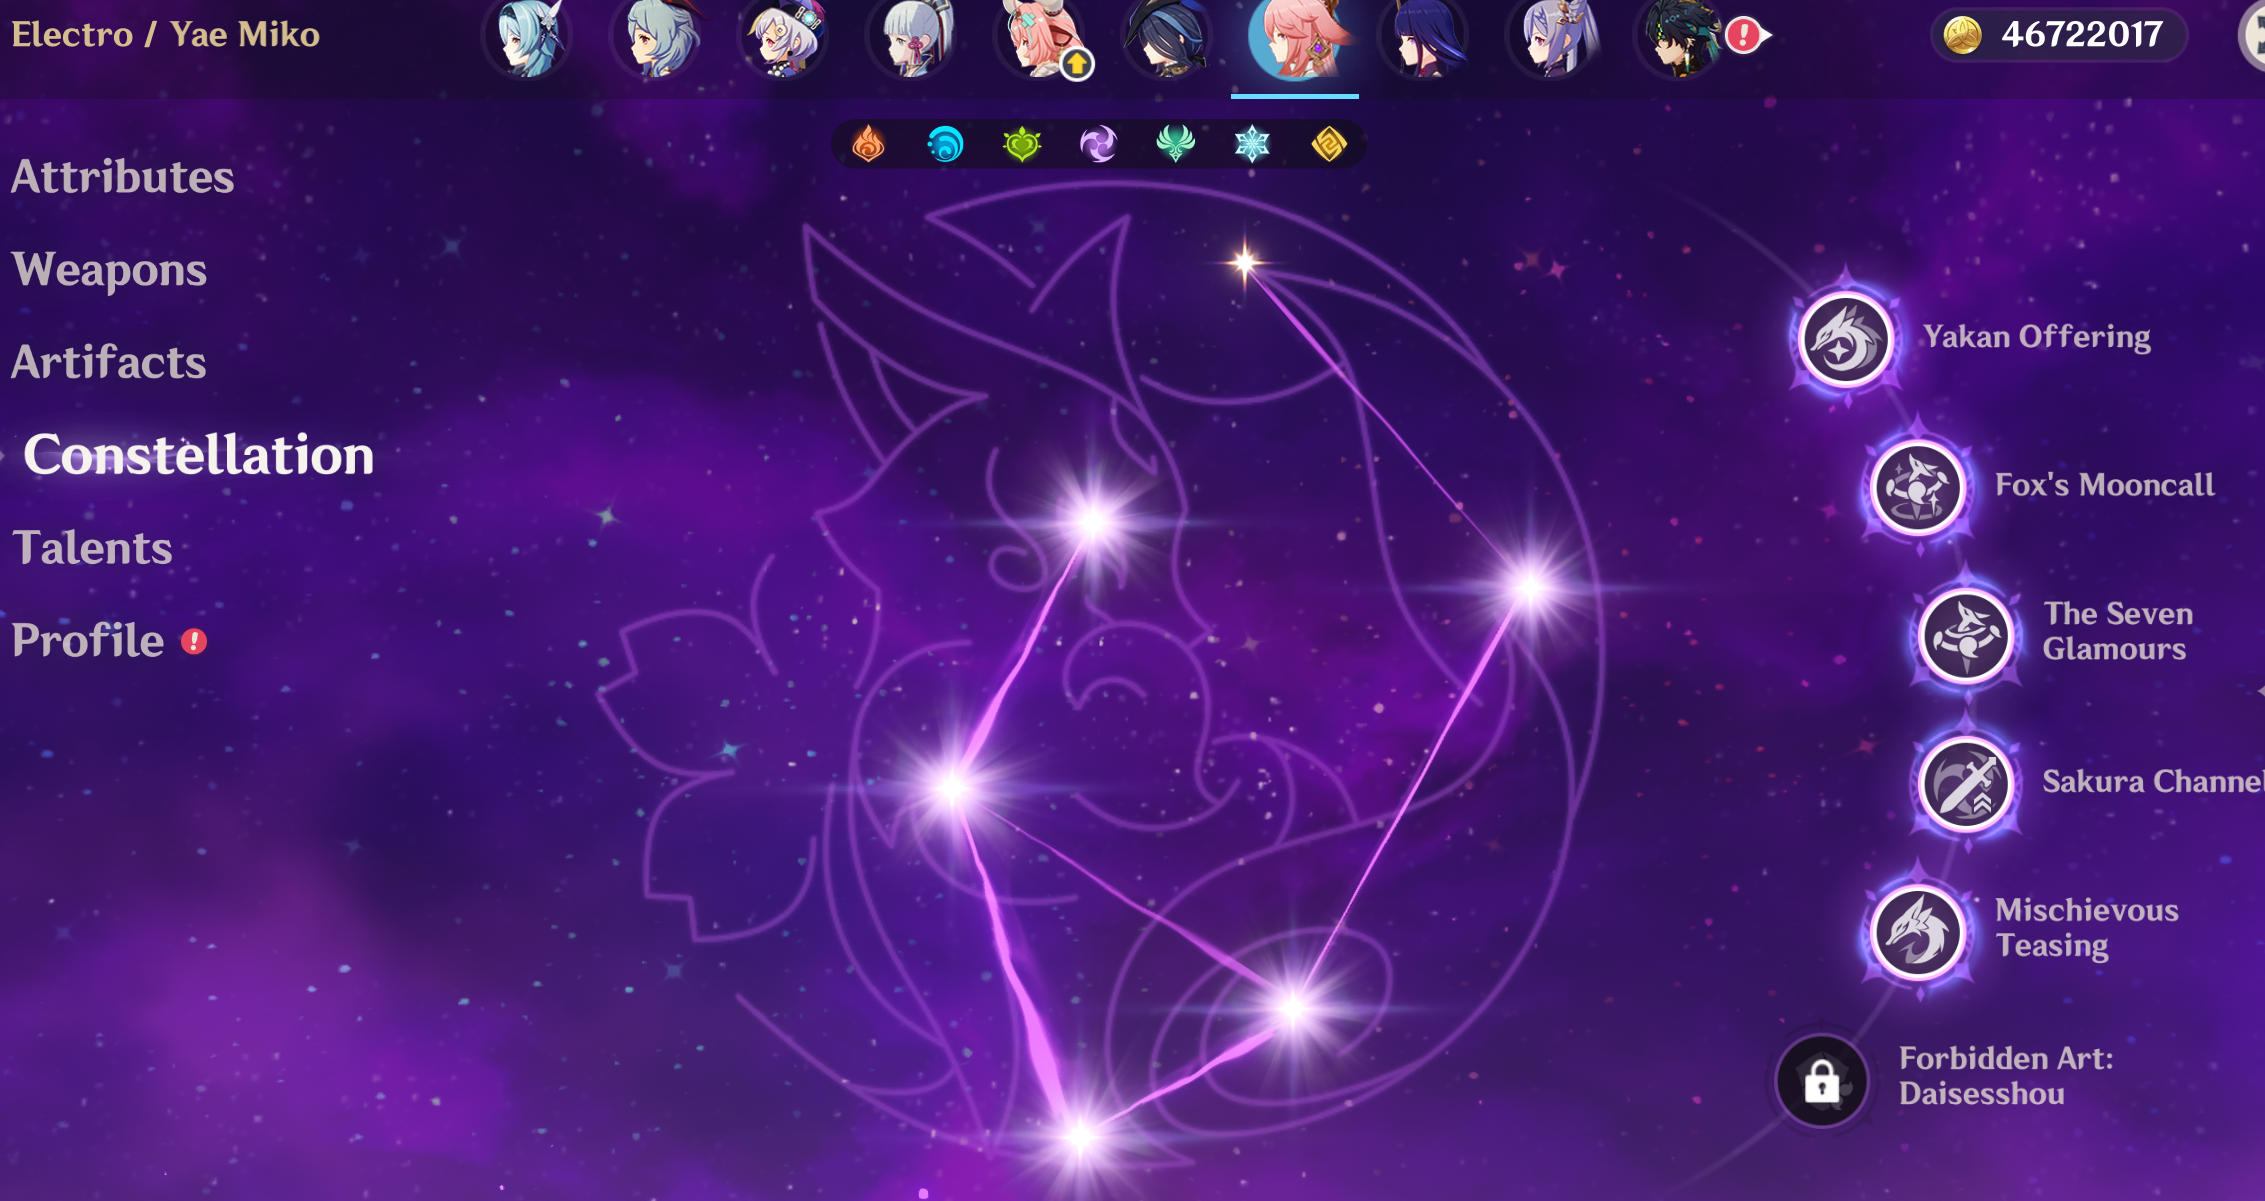Click the locked Forbidden Art: Daisesshou node
The width and height of the screenshot is (2265, 1201).
(x=1821, y=1080)
